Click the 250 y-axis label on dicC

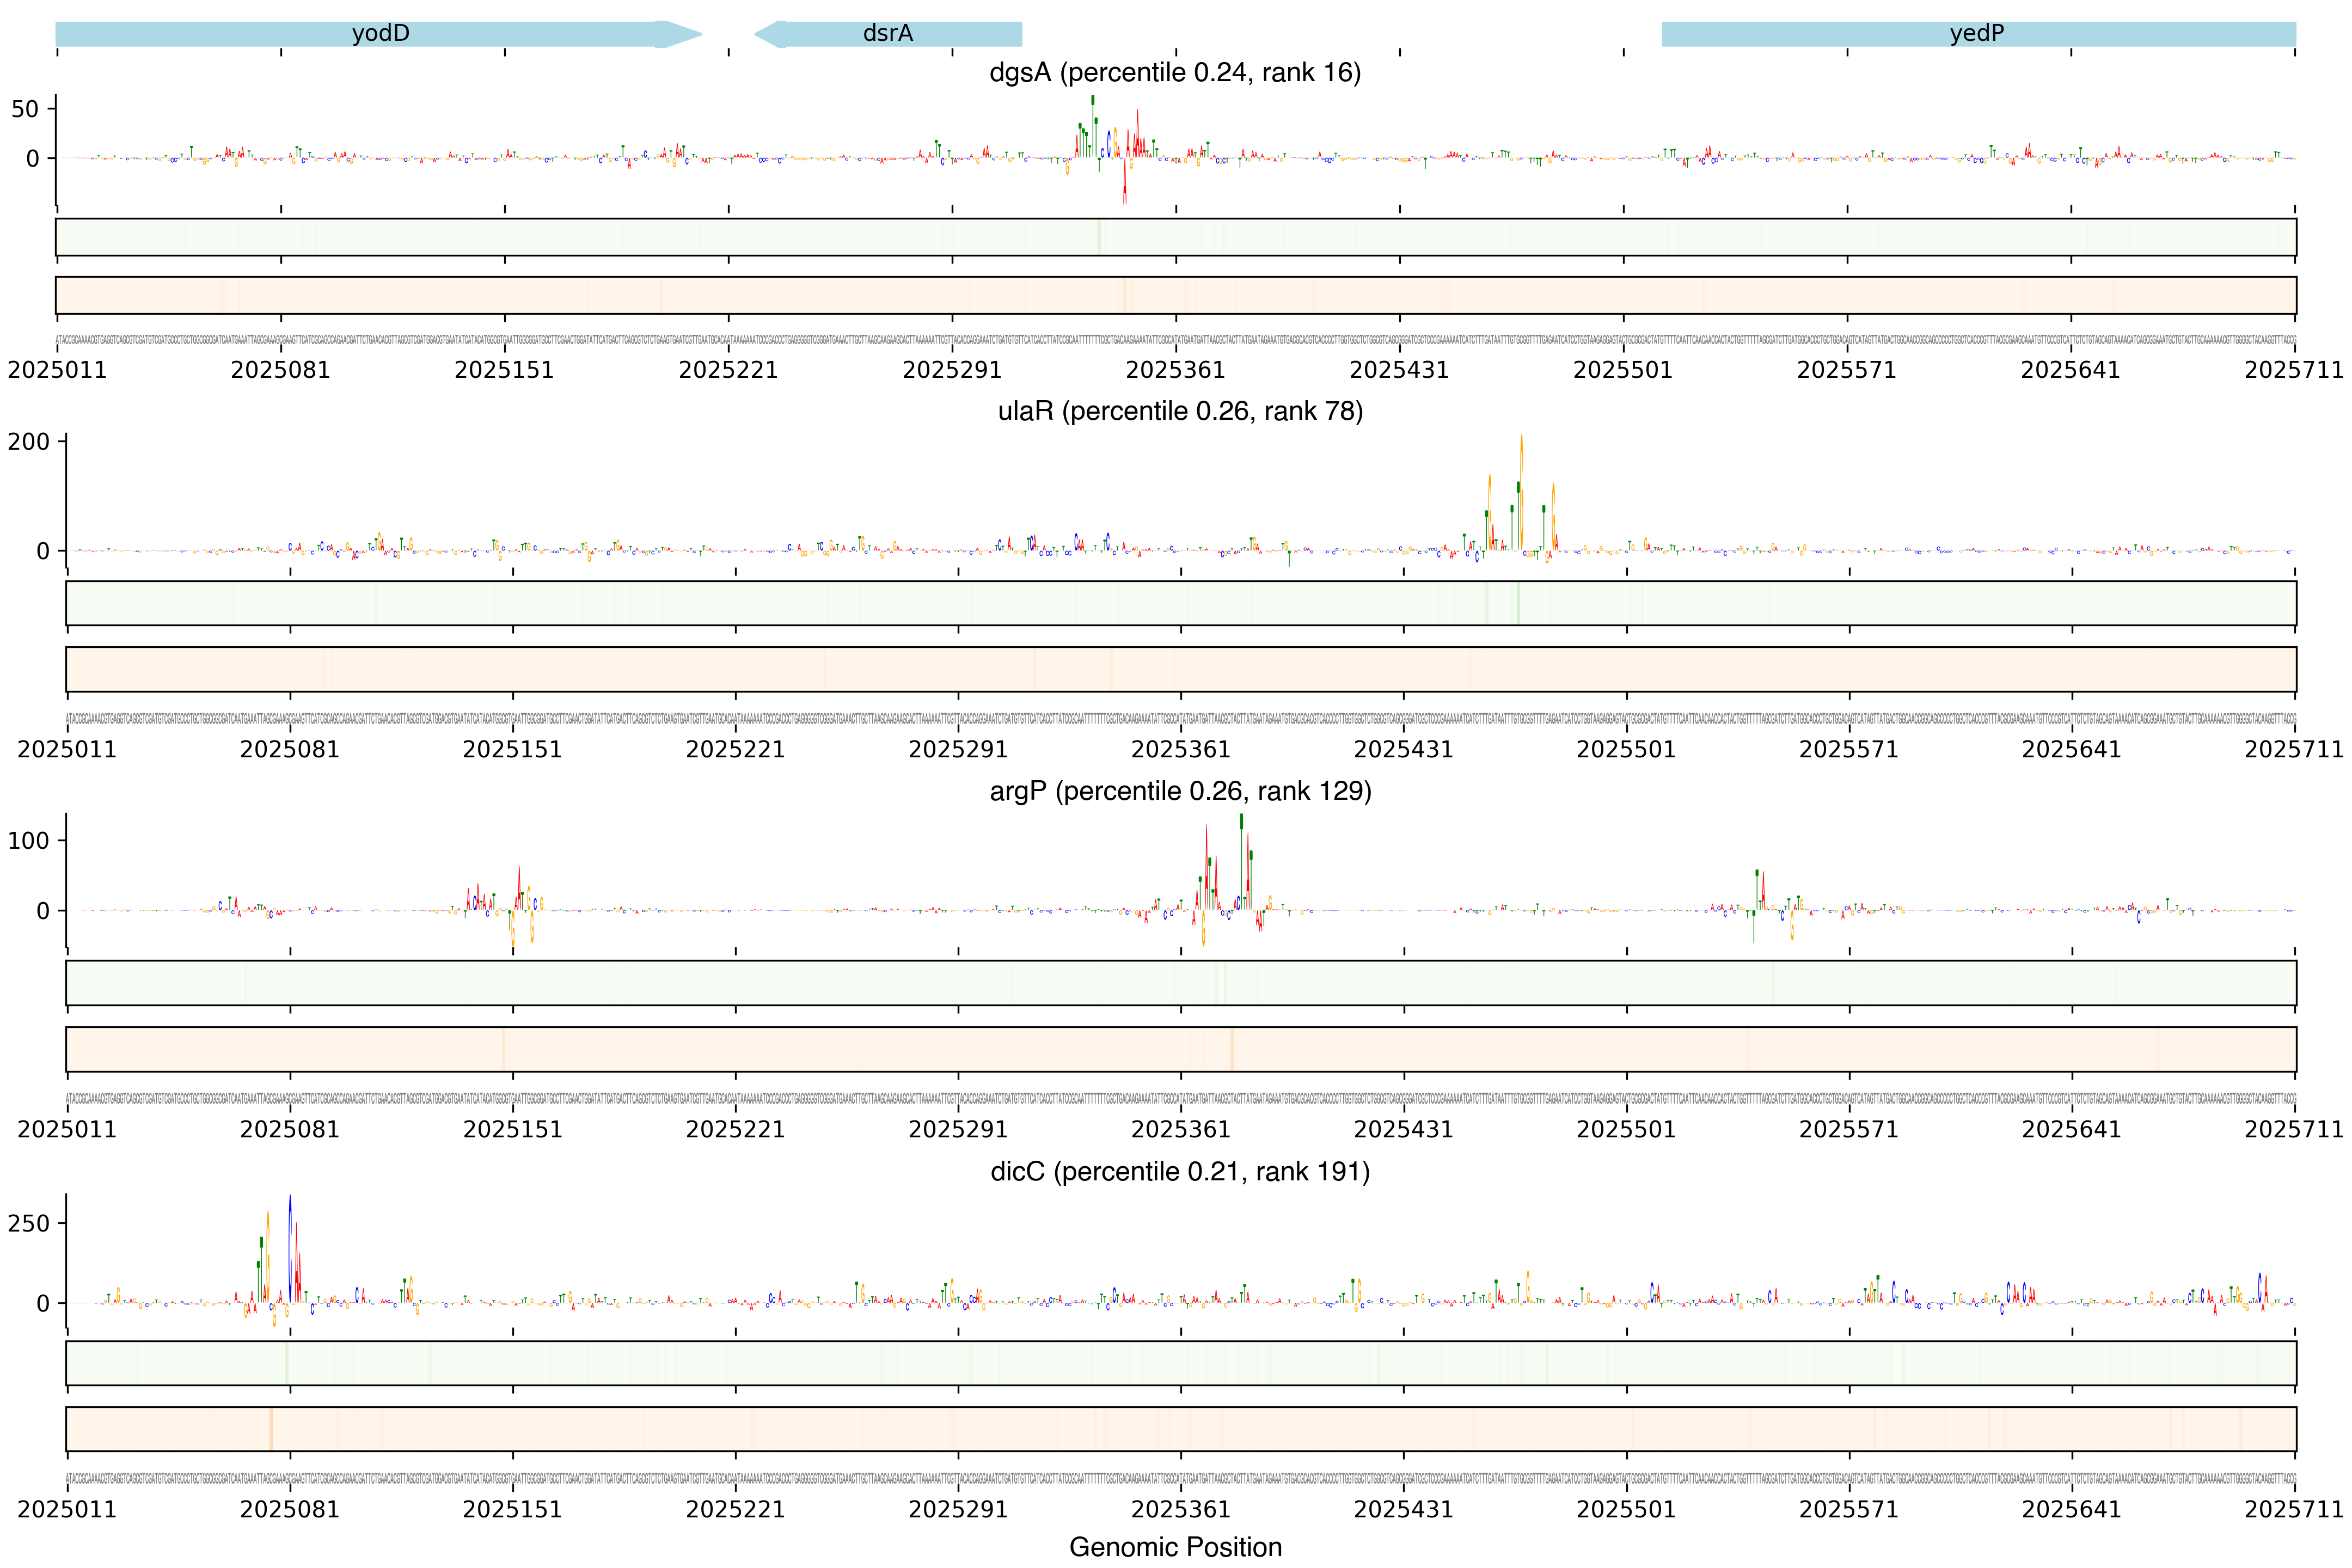point(28,1223)
